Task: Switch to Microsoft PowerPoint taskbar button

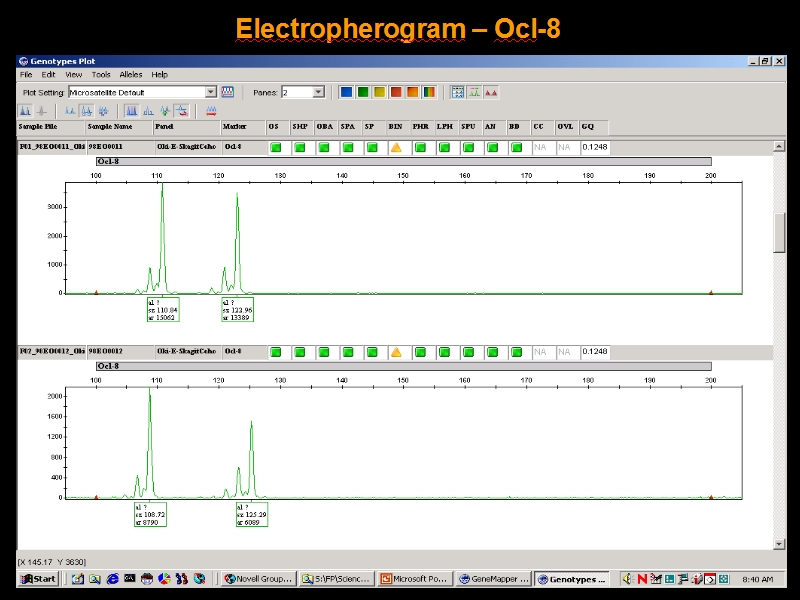Action: pos(414,579)
